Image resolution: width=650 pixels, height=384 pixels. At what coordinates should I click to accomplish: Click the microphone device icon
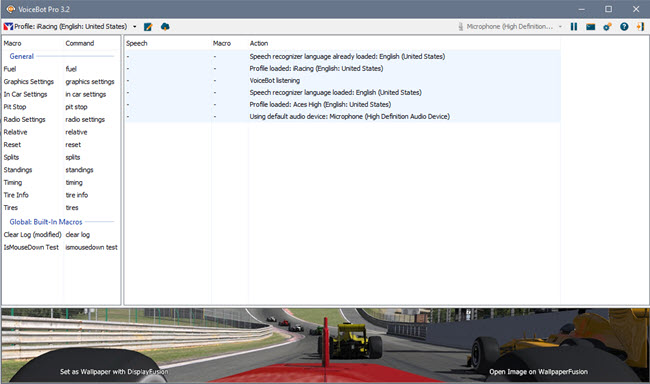pos(461,27)
